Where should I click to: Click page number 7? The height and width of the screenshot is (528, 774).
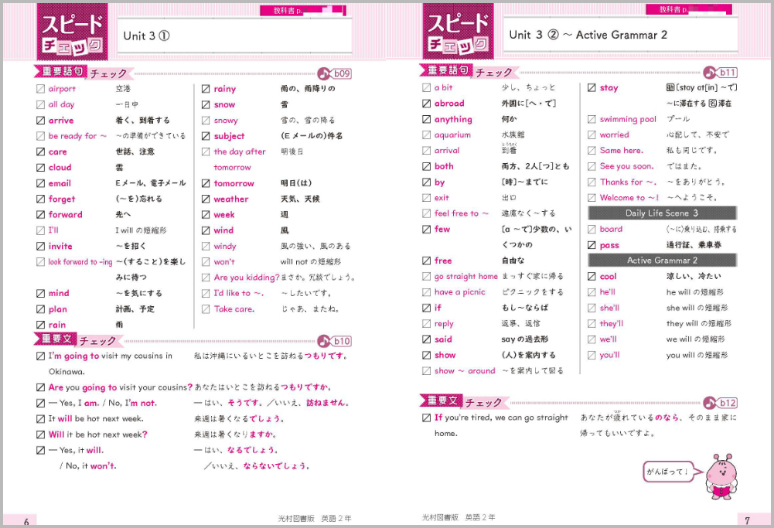click(747, 520)
